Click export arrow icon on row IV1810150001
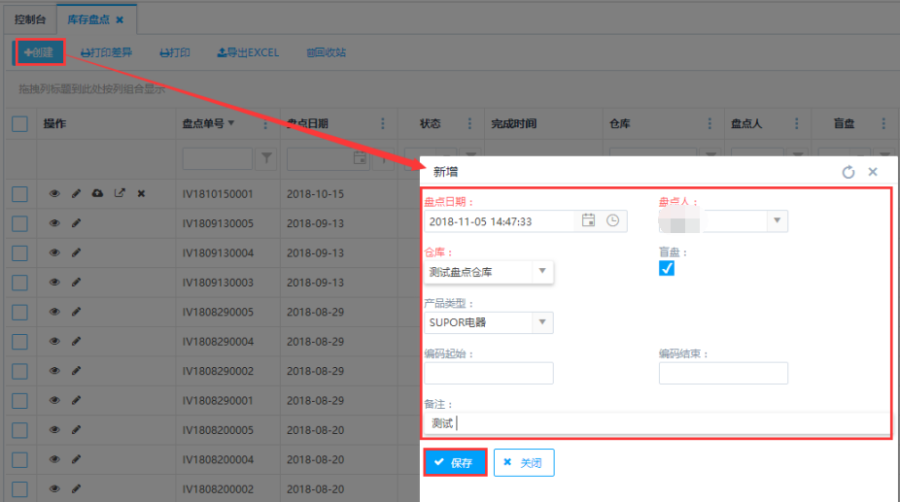Image resolution: width=900 pixels, height=502 pixels. (119, 194)
